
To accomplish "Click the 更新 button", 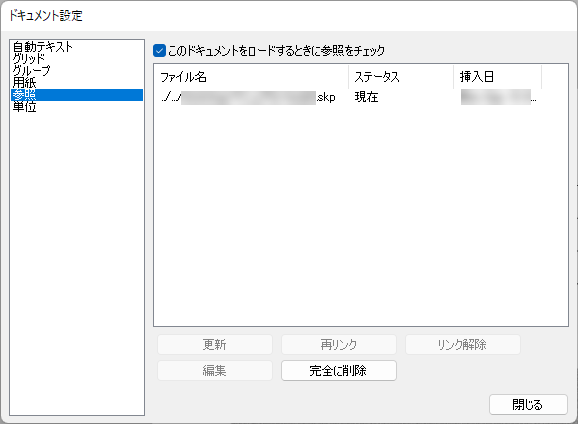I will (x=215, y=345).
